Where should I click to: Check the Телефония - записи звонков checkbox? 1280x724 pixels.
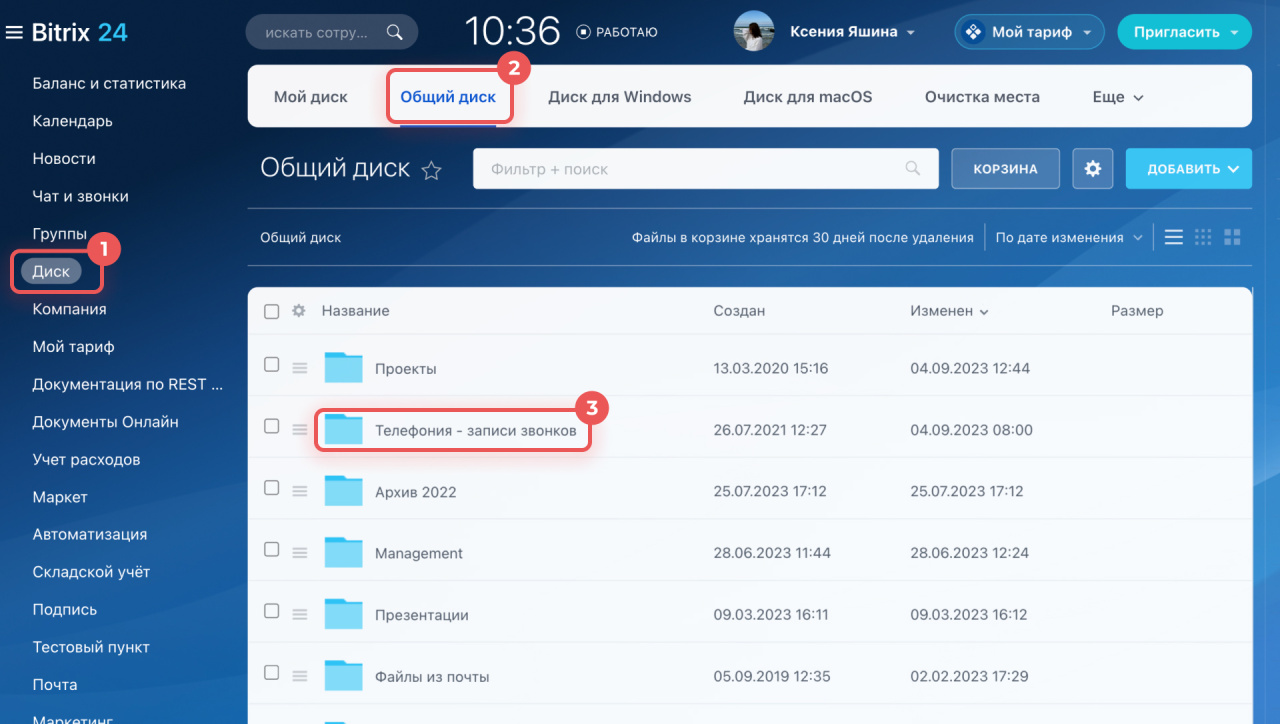(x=271, y=426)
